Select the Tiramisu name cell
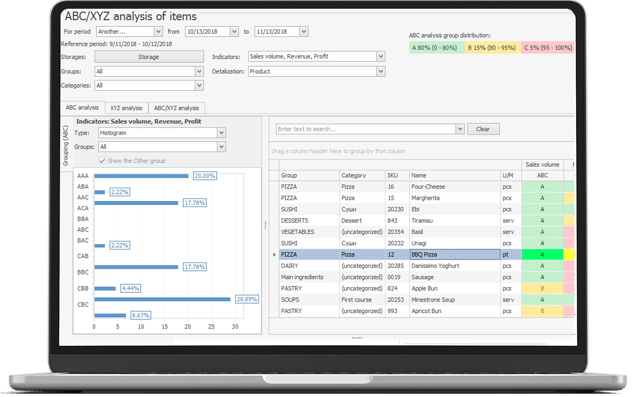This screenshot has height=397, width=636. 455,221
